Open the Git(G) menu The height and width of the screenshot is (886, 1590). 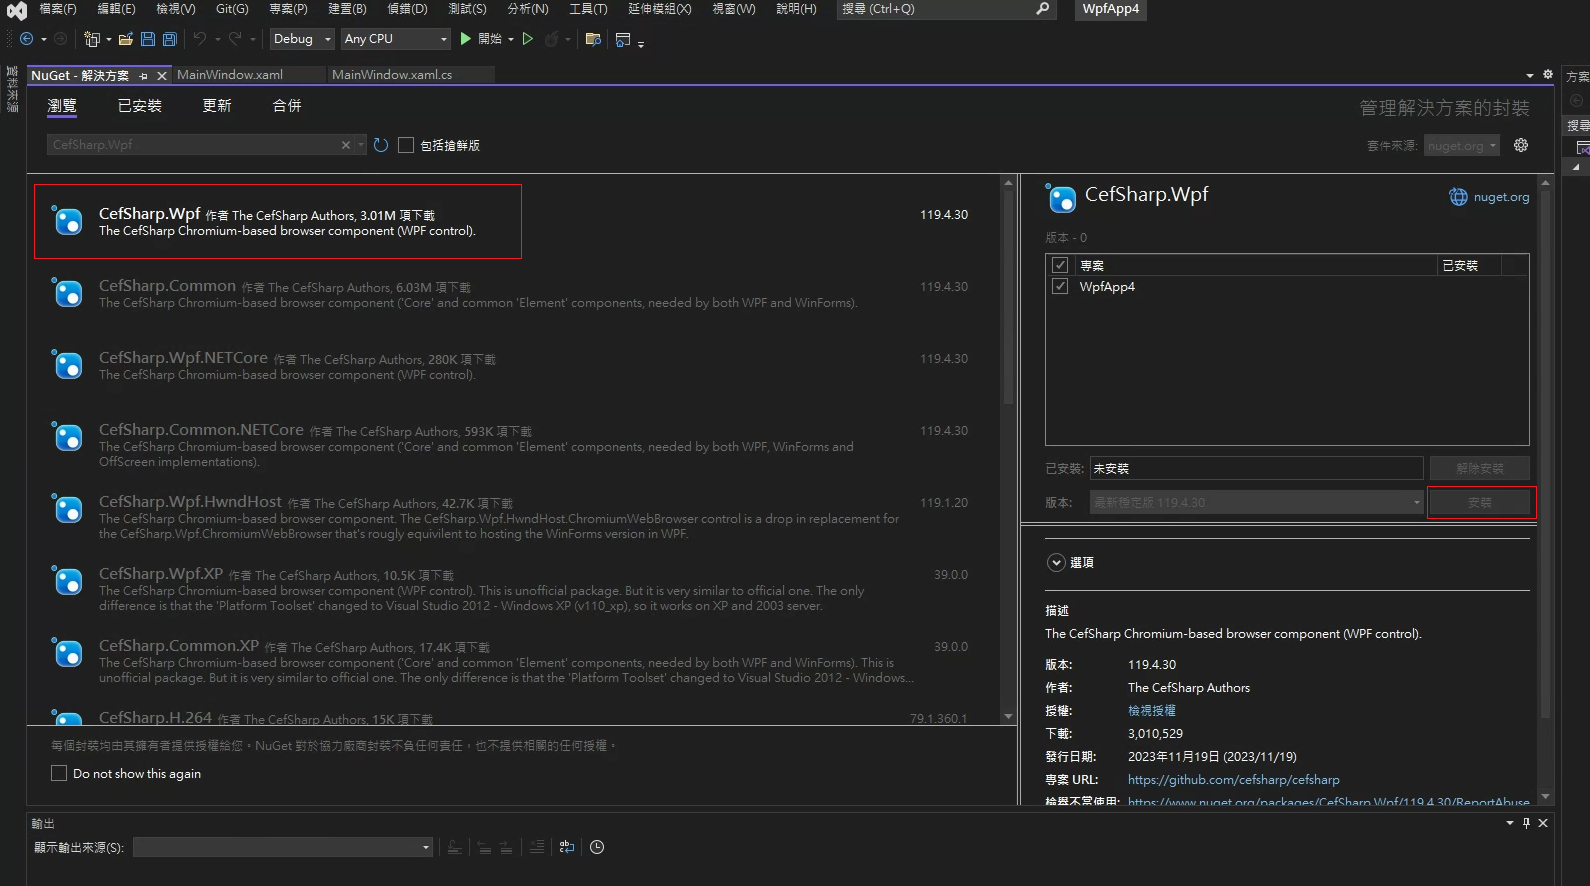(x=232, y=9)
